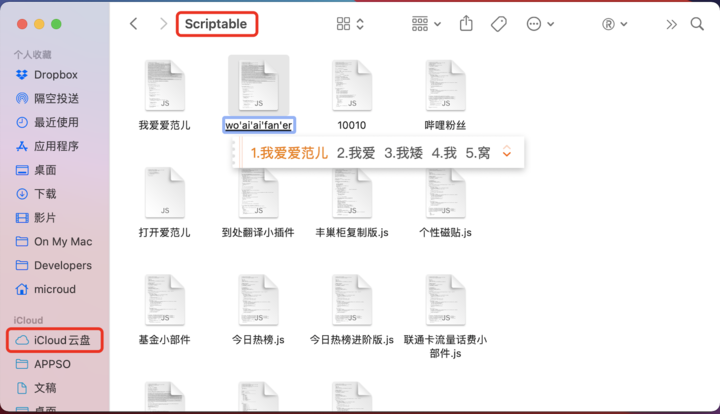Click the 哔哩粉丝 file name label
Viewport: 720px width, 414px height.
(445, 125)
